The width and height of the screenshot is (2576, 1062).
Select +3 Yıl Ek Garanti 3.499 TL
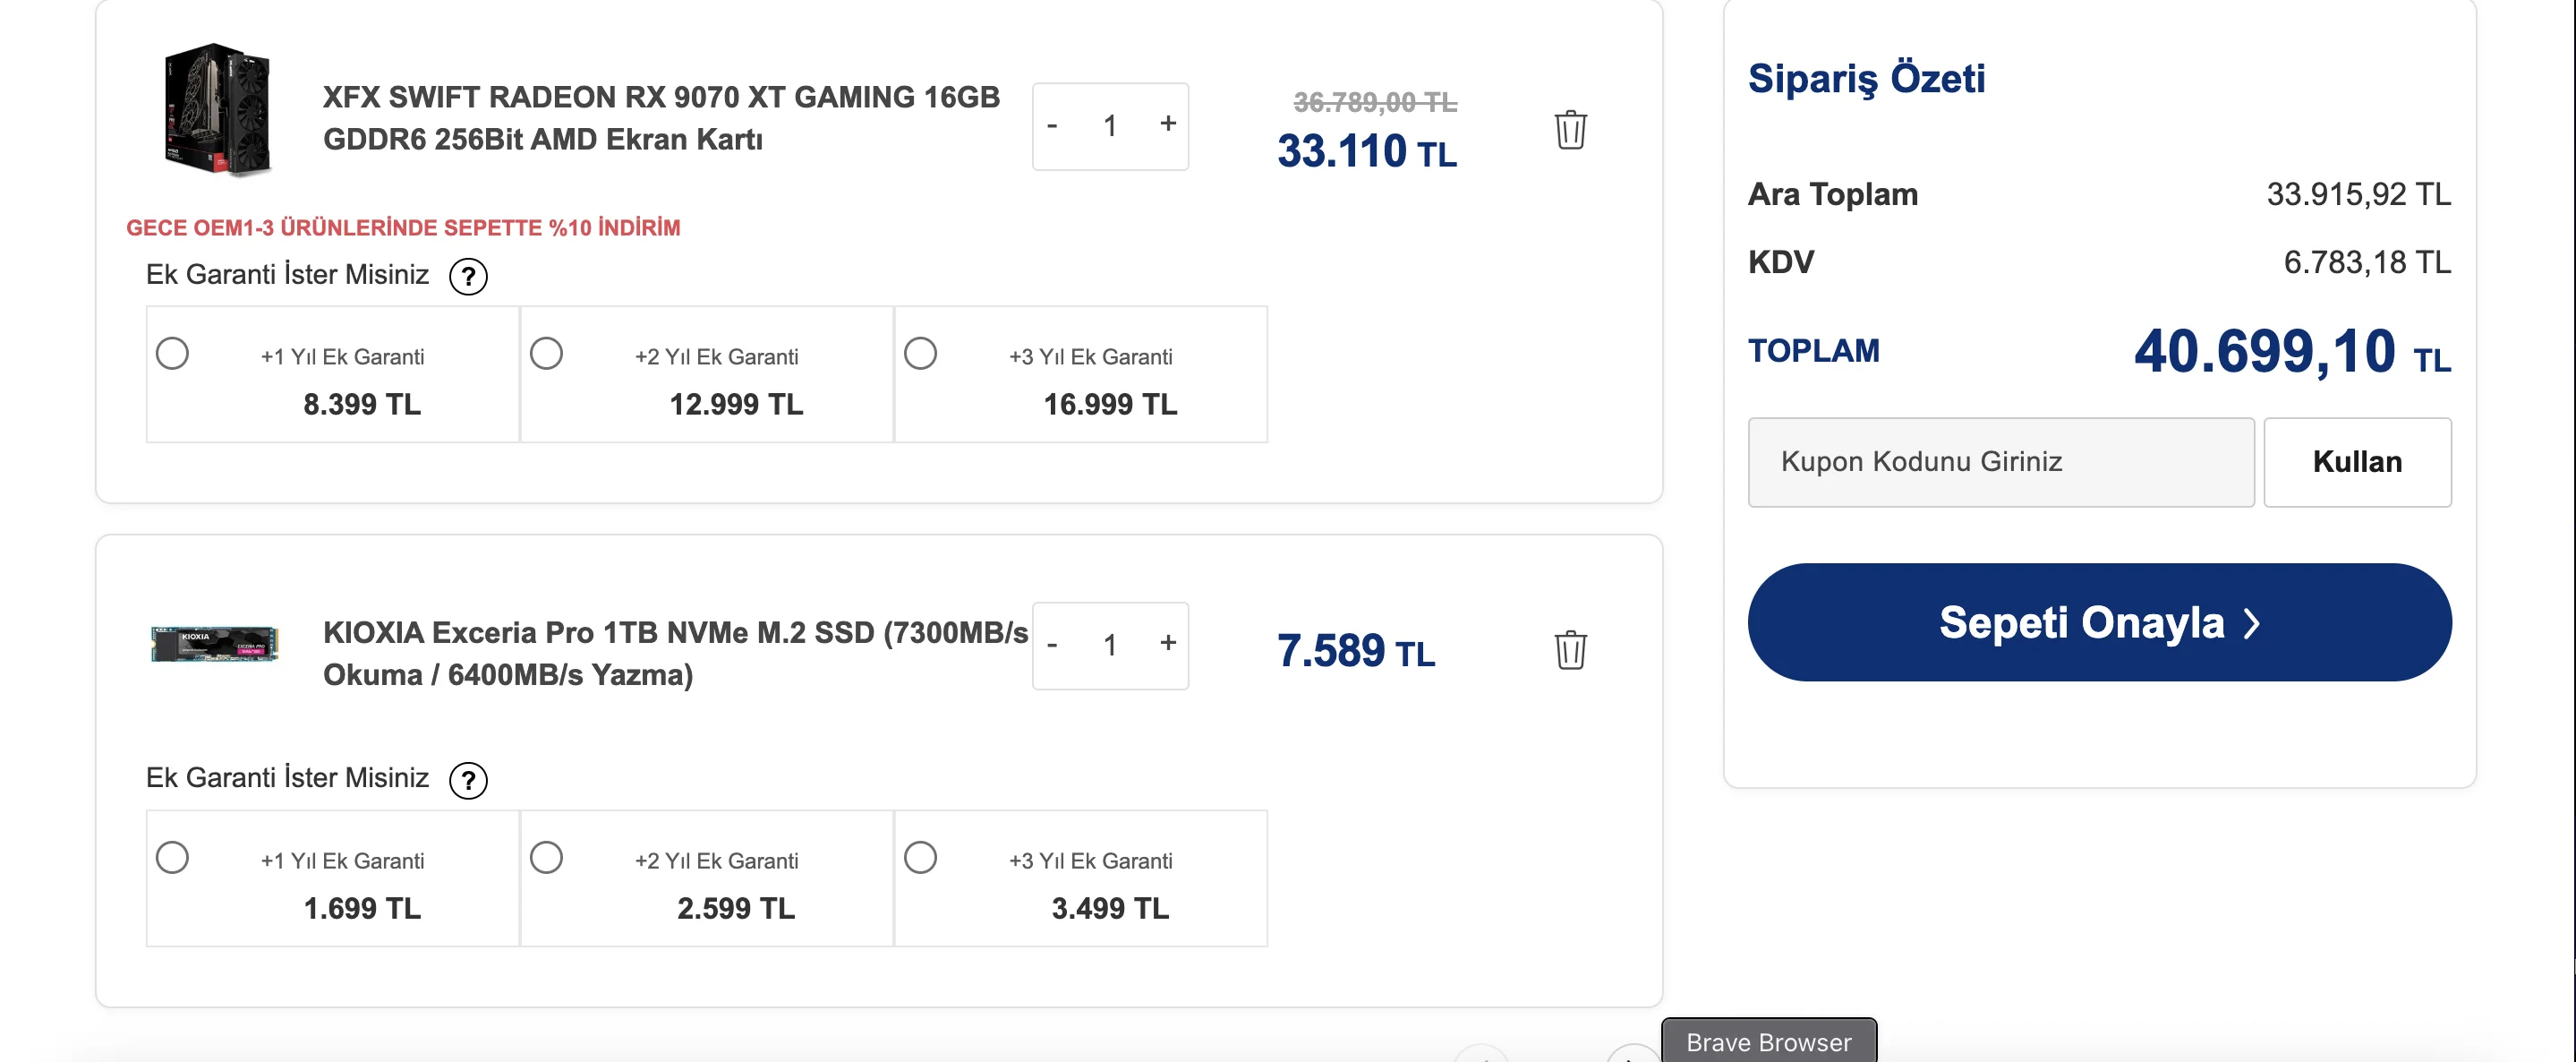[x=921, y=857]
